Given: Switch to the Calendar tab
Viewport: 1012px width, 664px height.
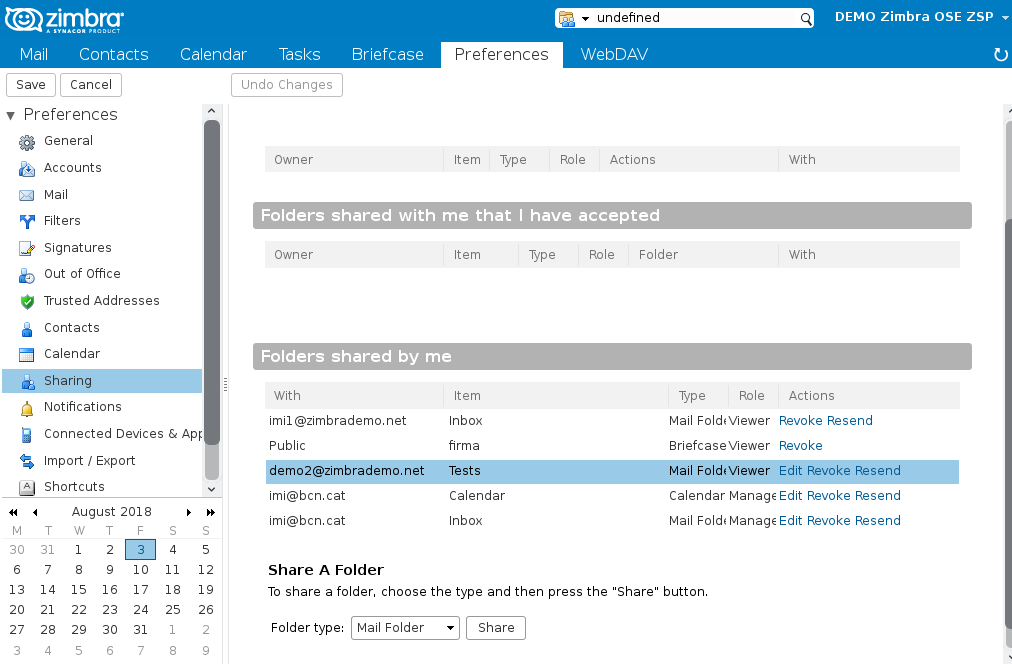Looking at the screenshot, I should (x=213, y=55).
